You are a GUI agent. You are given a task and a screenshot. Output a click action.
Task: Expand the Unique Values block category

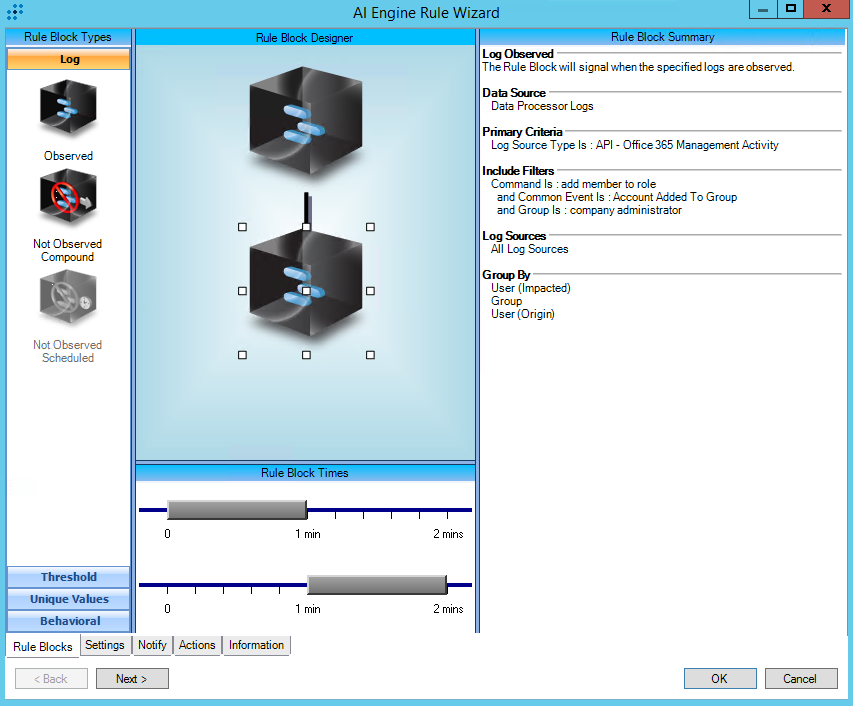[68, 599]
